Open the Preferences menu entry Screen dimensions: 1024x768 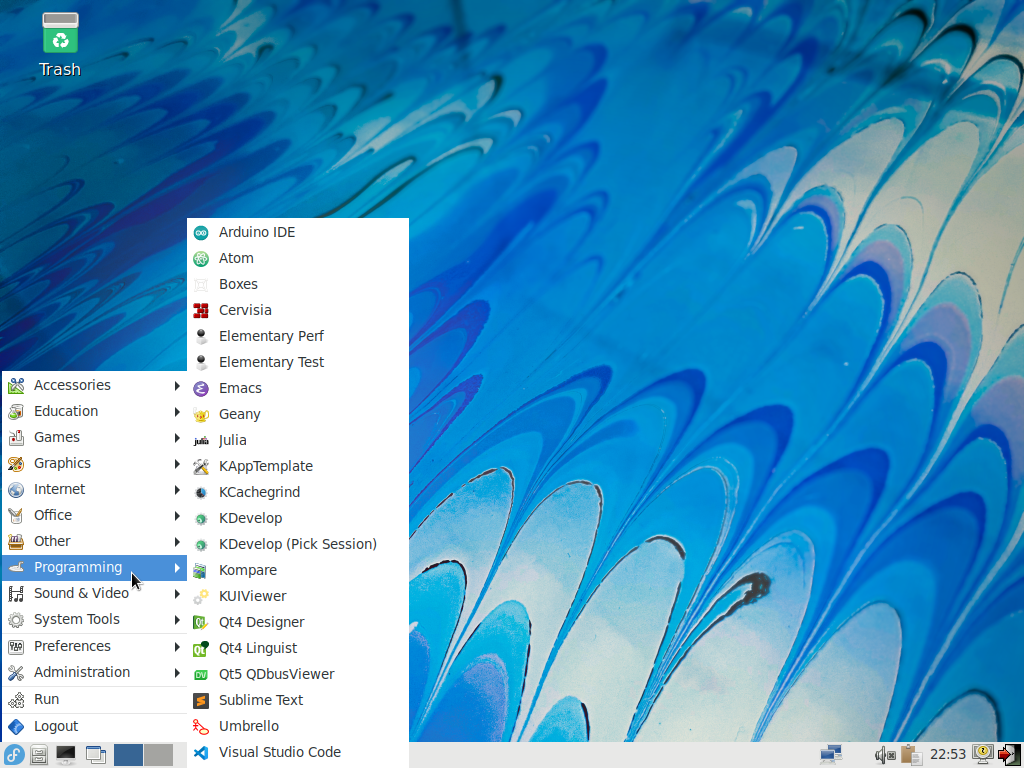(x=95, y=647)
